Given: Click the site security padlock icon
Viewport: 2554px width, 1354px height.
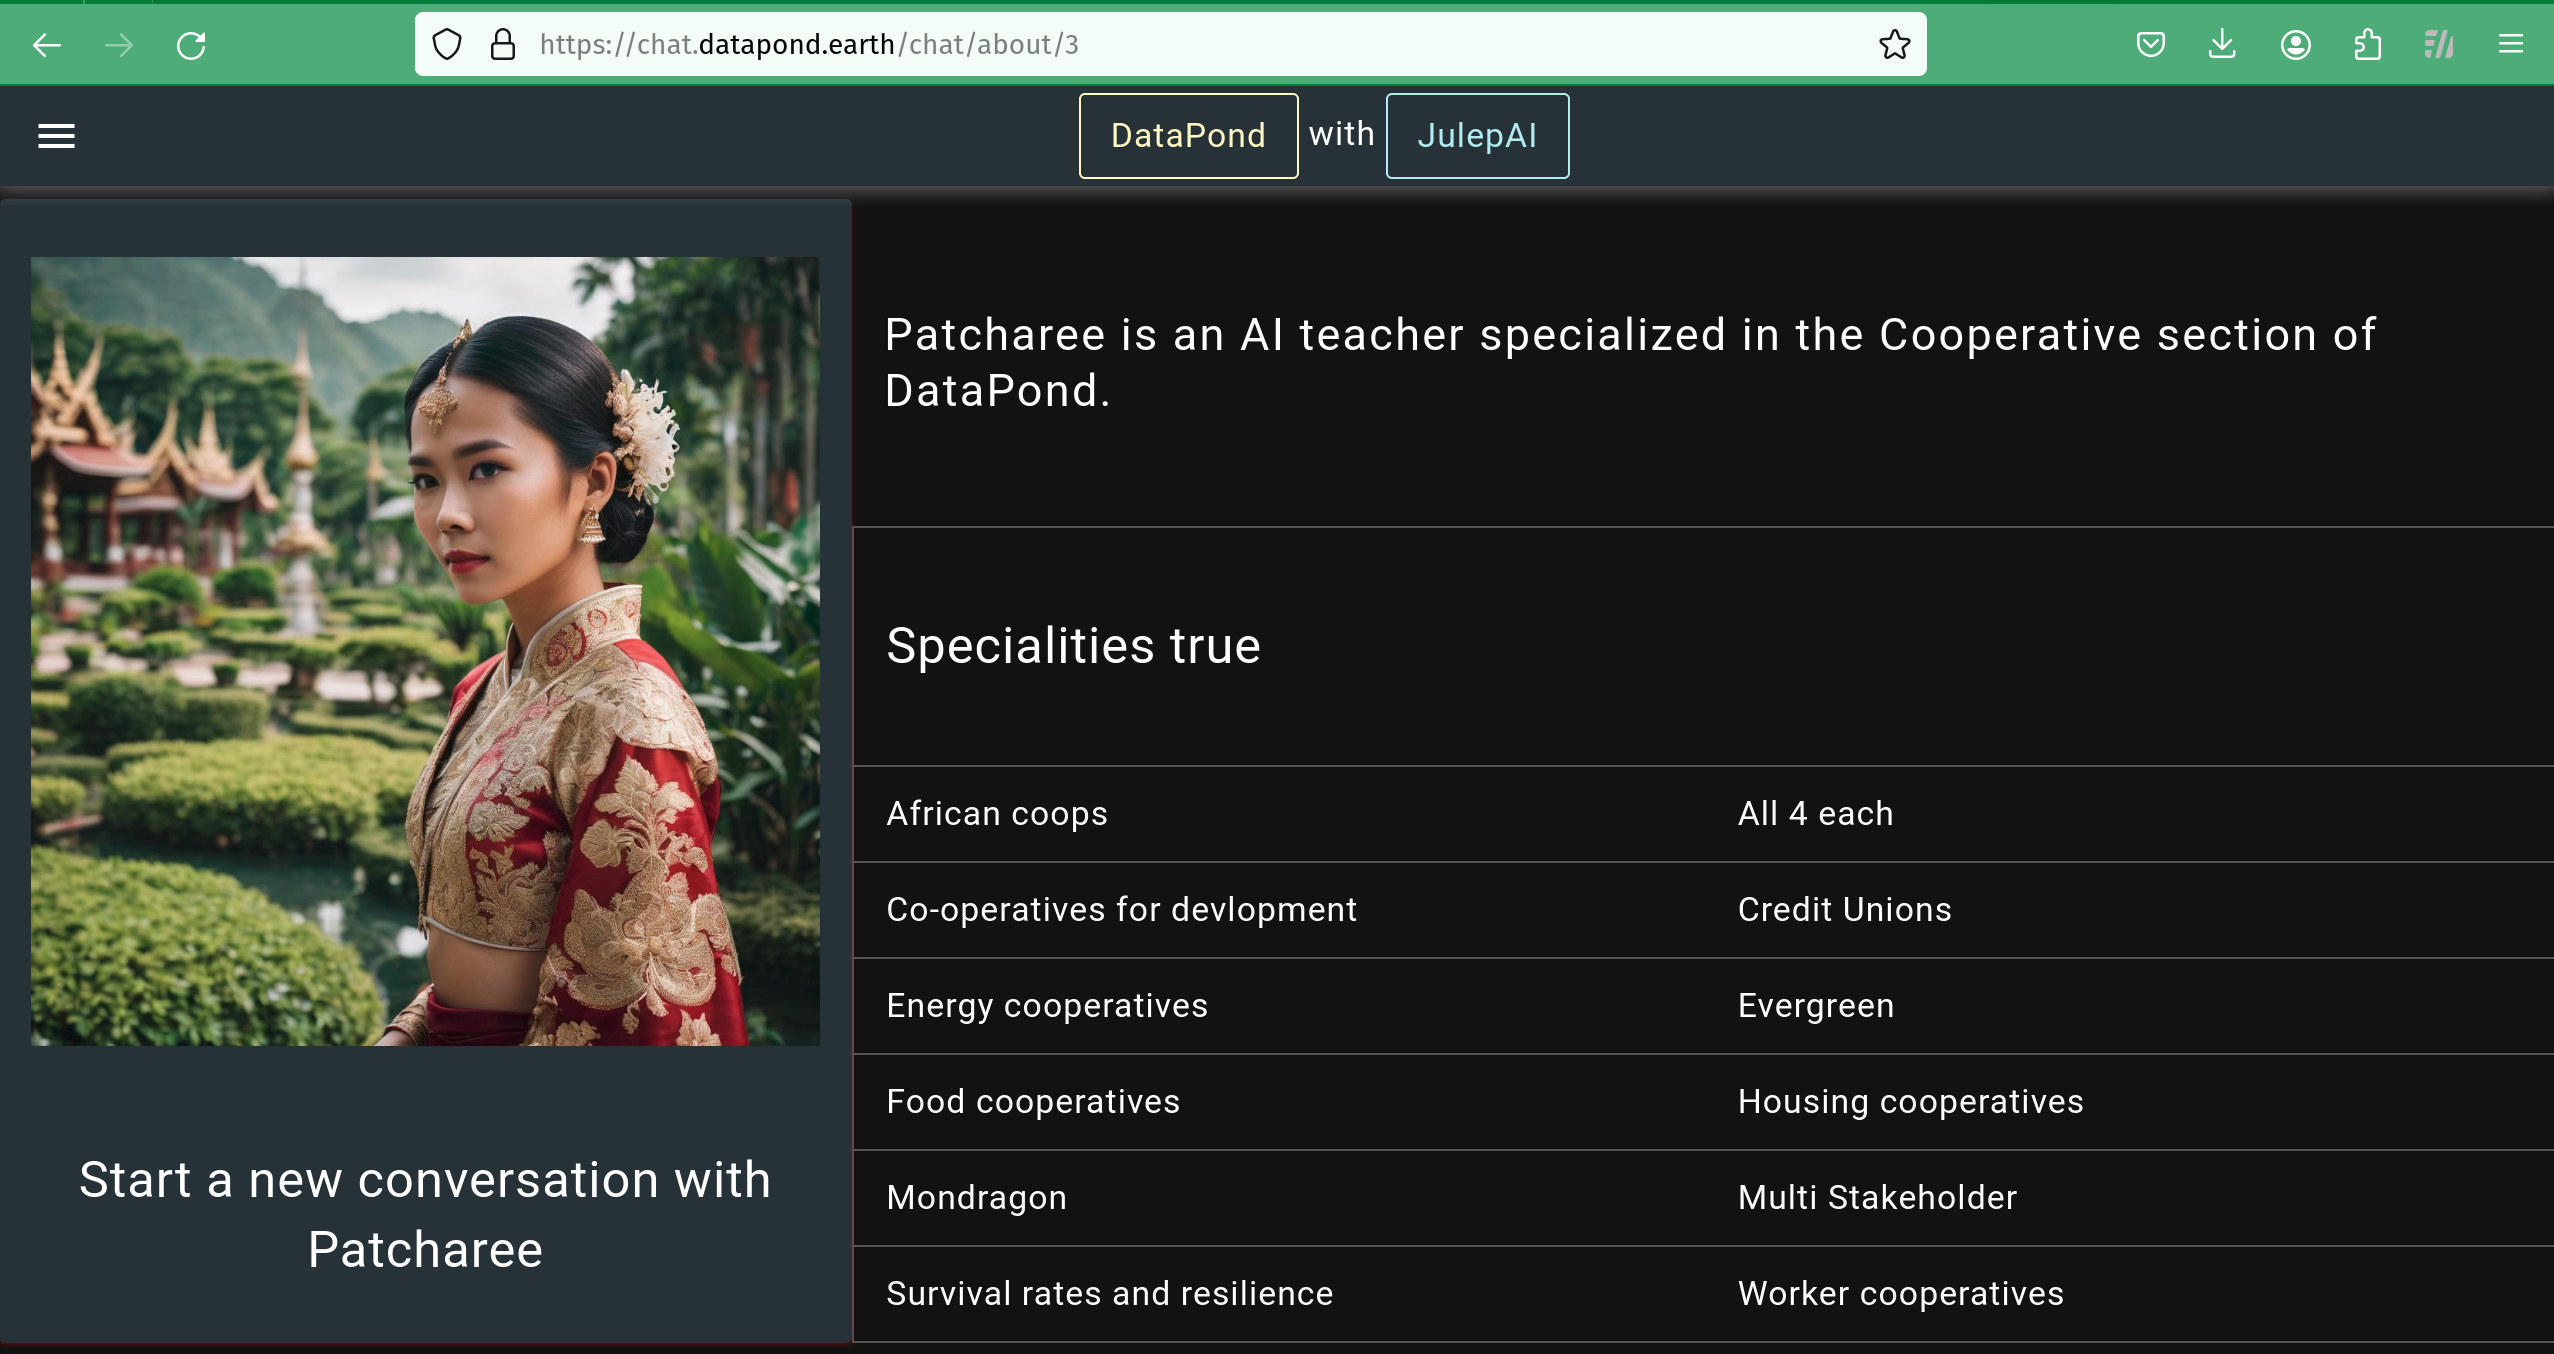Looking at the screenshot, I should click(503, 45).
